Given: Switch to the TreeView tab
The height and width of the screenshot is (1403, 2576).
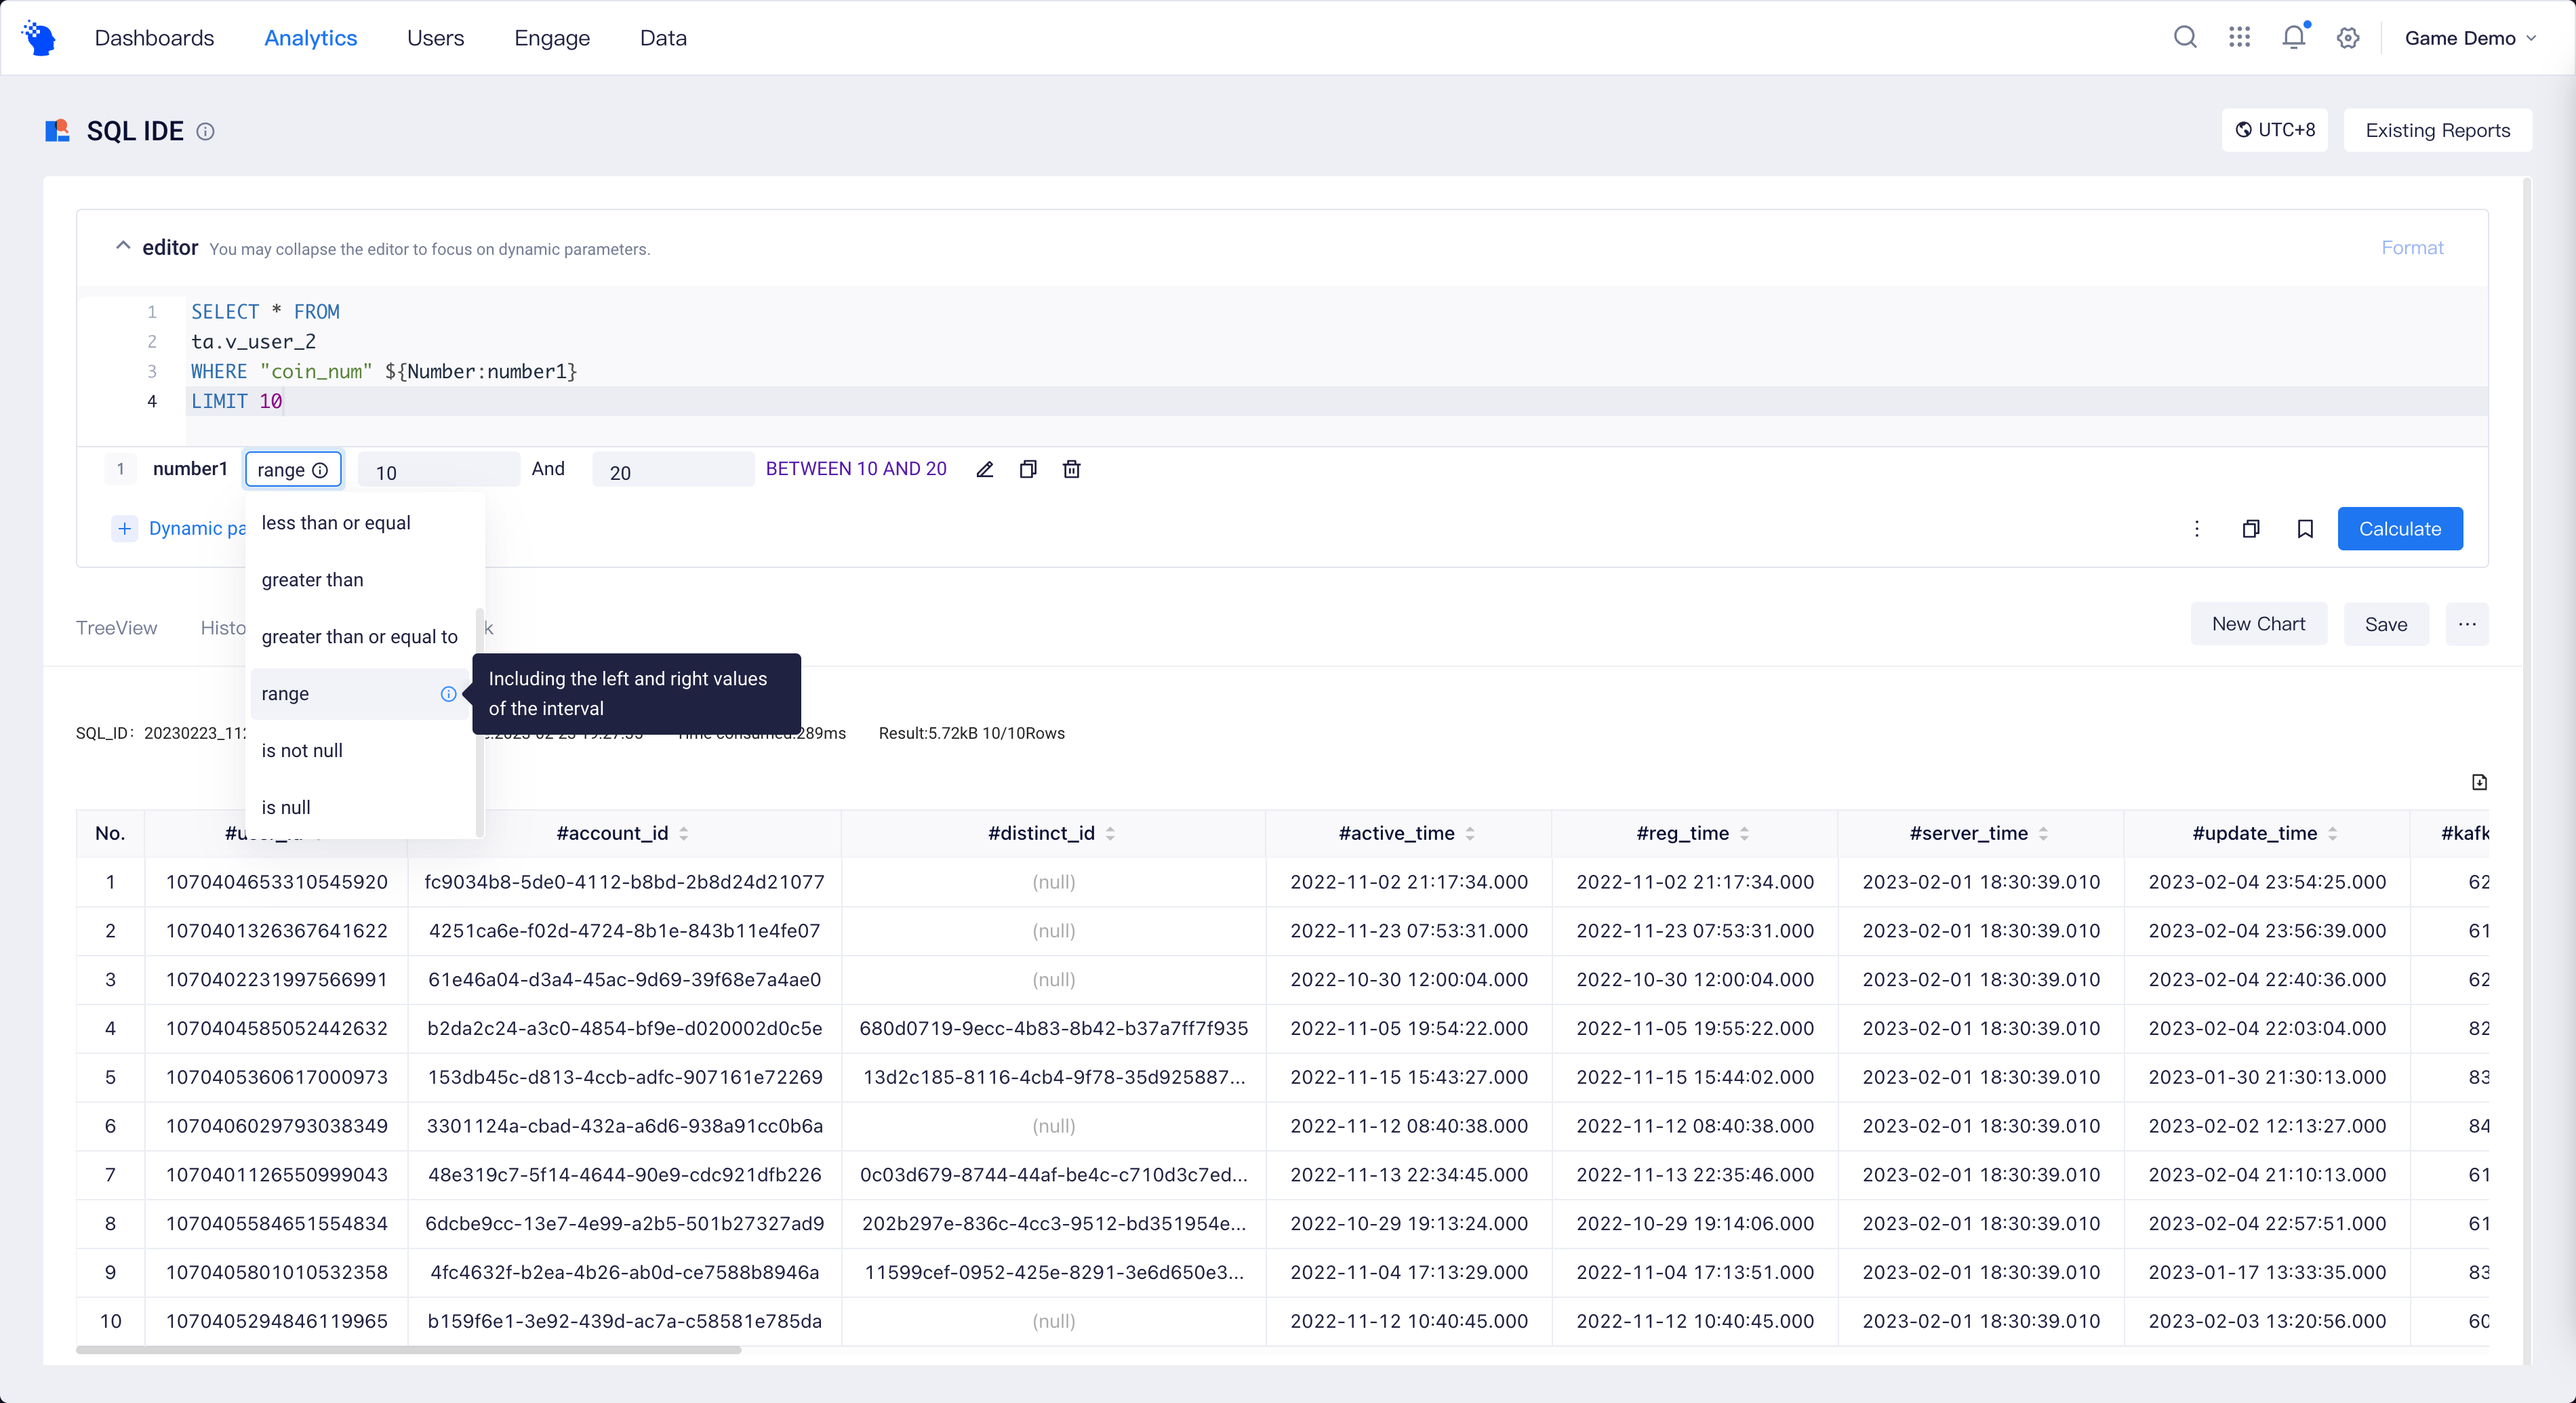Looking at the screenshot, I should coord(116,628).
